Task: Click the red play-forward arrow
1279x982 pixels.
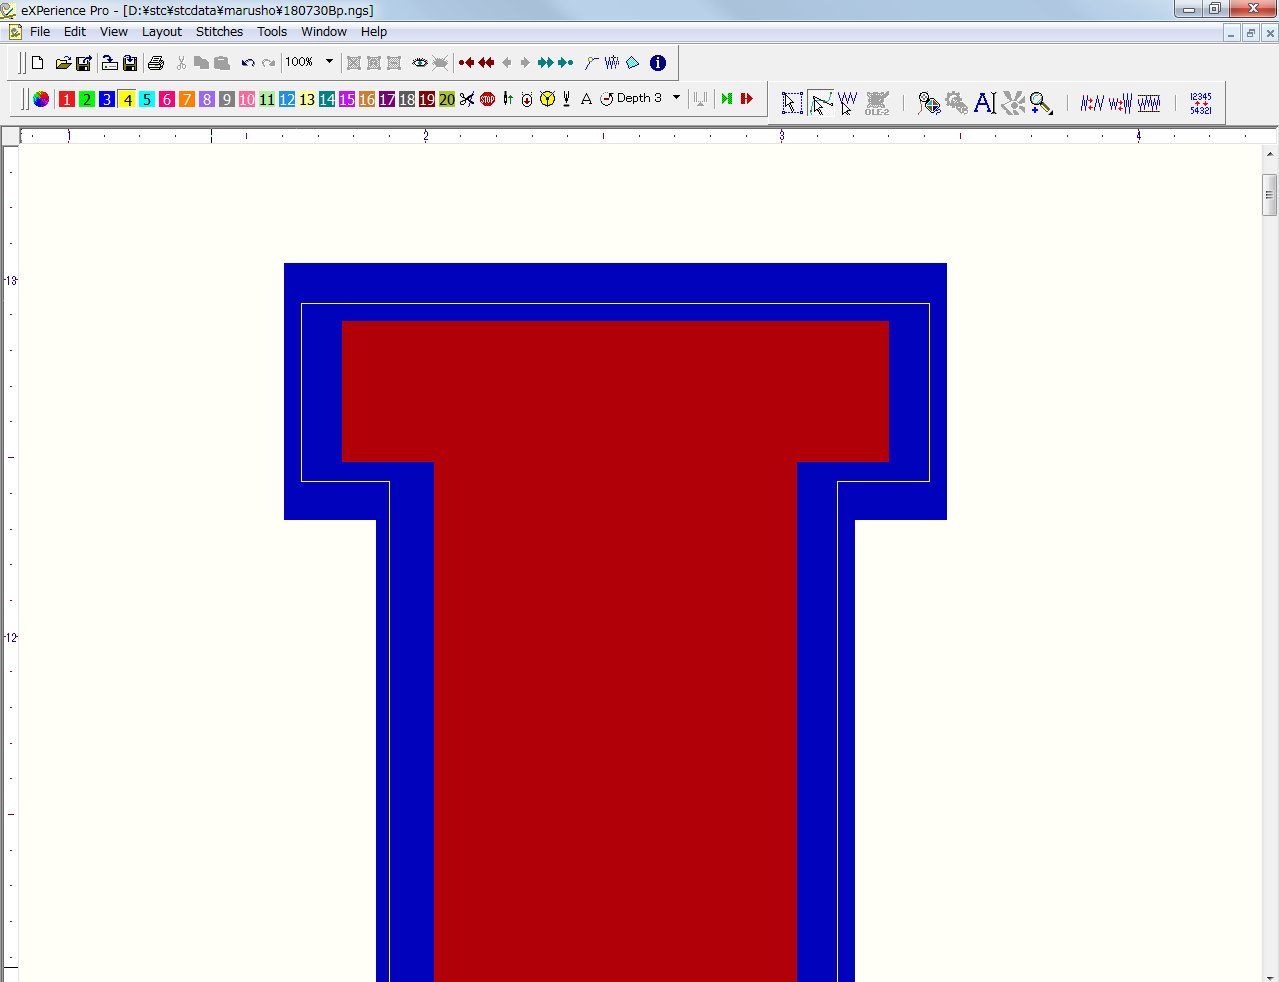Action: pyautogui.click(x=746, y=99)
